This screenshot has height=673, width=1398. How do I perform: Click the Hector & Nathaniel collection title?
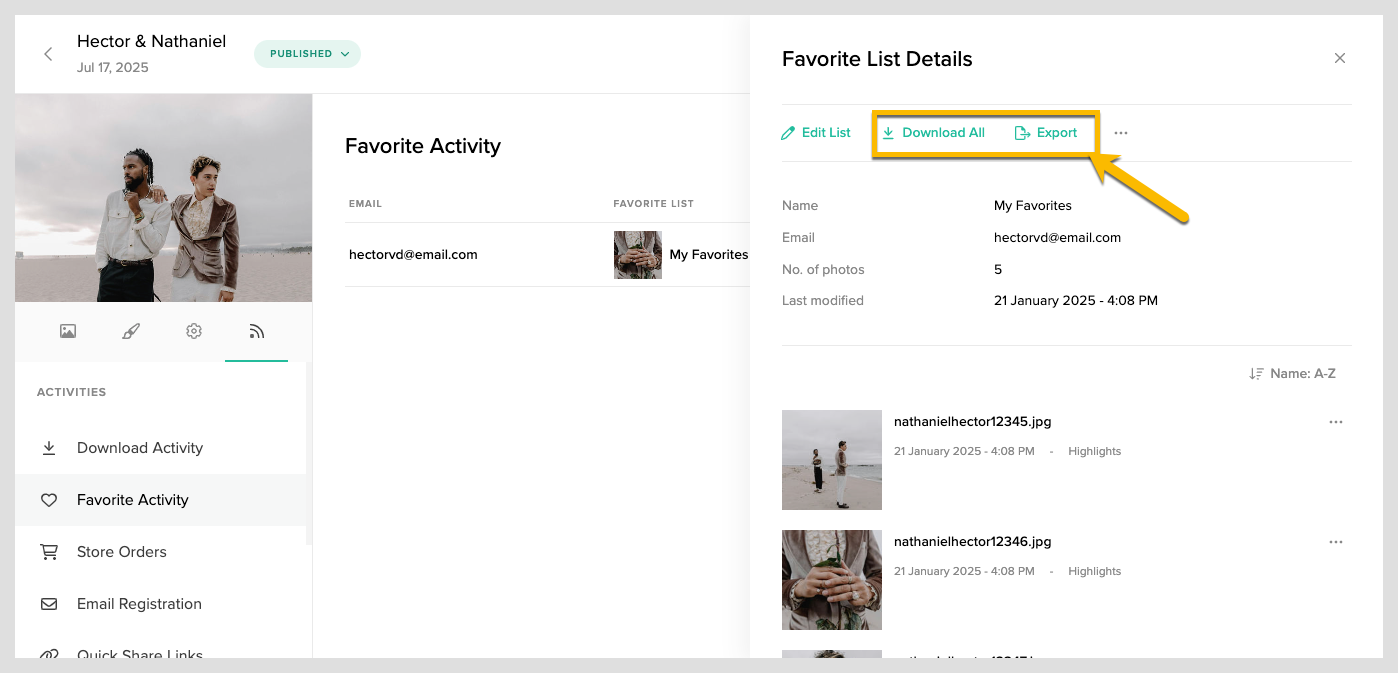coord(152,41)
